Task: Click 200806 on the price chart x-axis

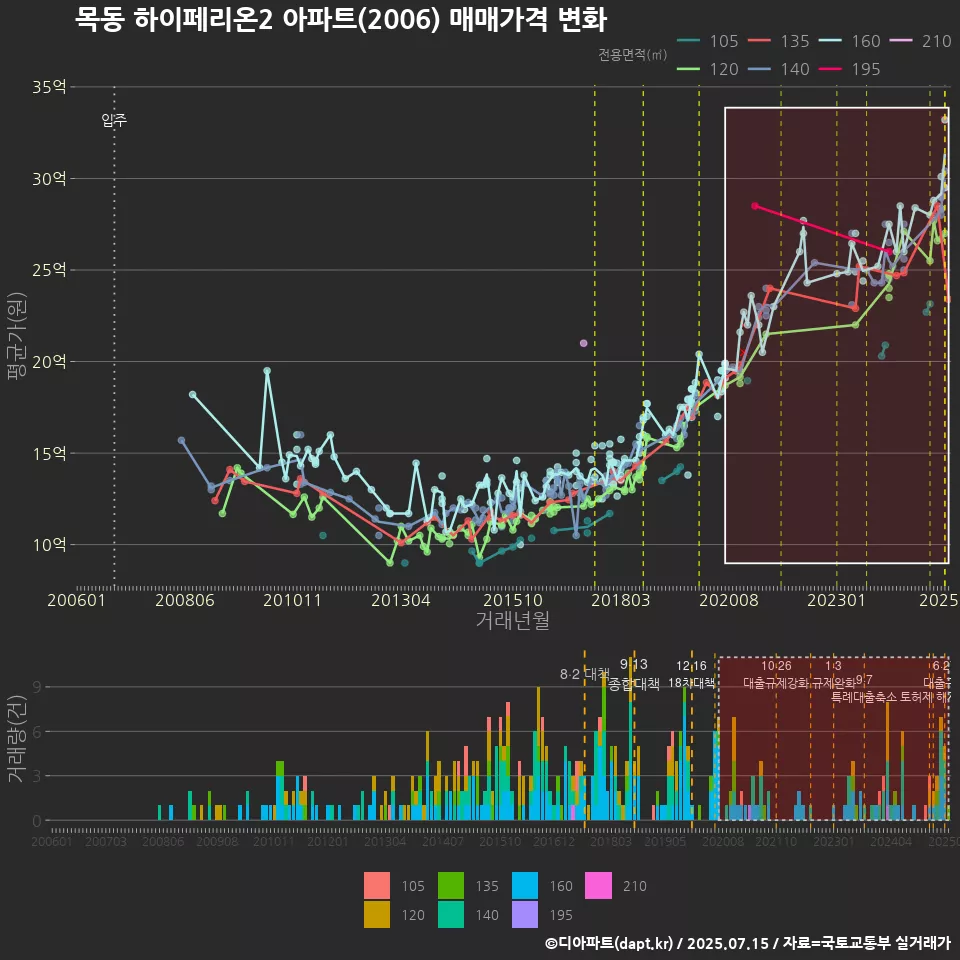Action: pyautogui.click(x=185, y=600)
